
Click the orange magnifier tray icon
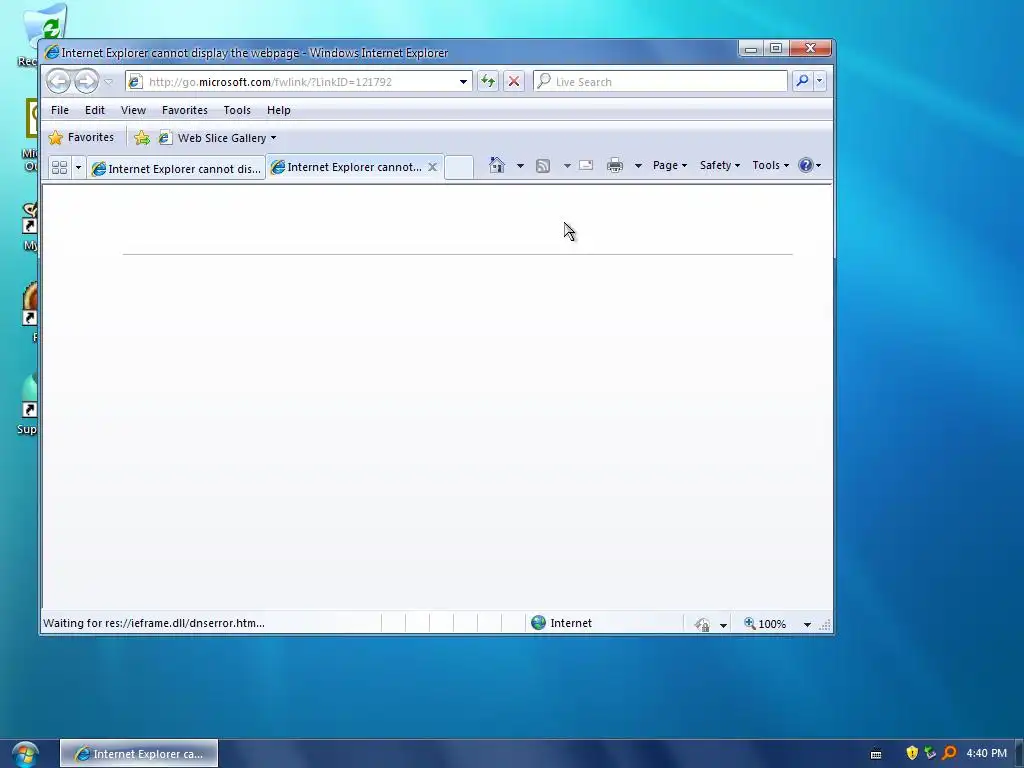tap(950, 754)
